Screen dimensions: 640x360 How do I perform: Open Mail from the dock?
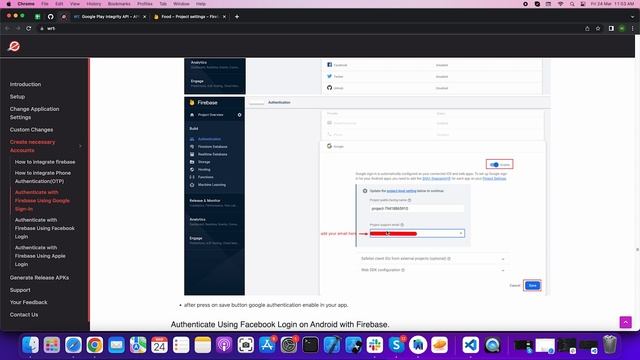[116, 345]
